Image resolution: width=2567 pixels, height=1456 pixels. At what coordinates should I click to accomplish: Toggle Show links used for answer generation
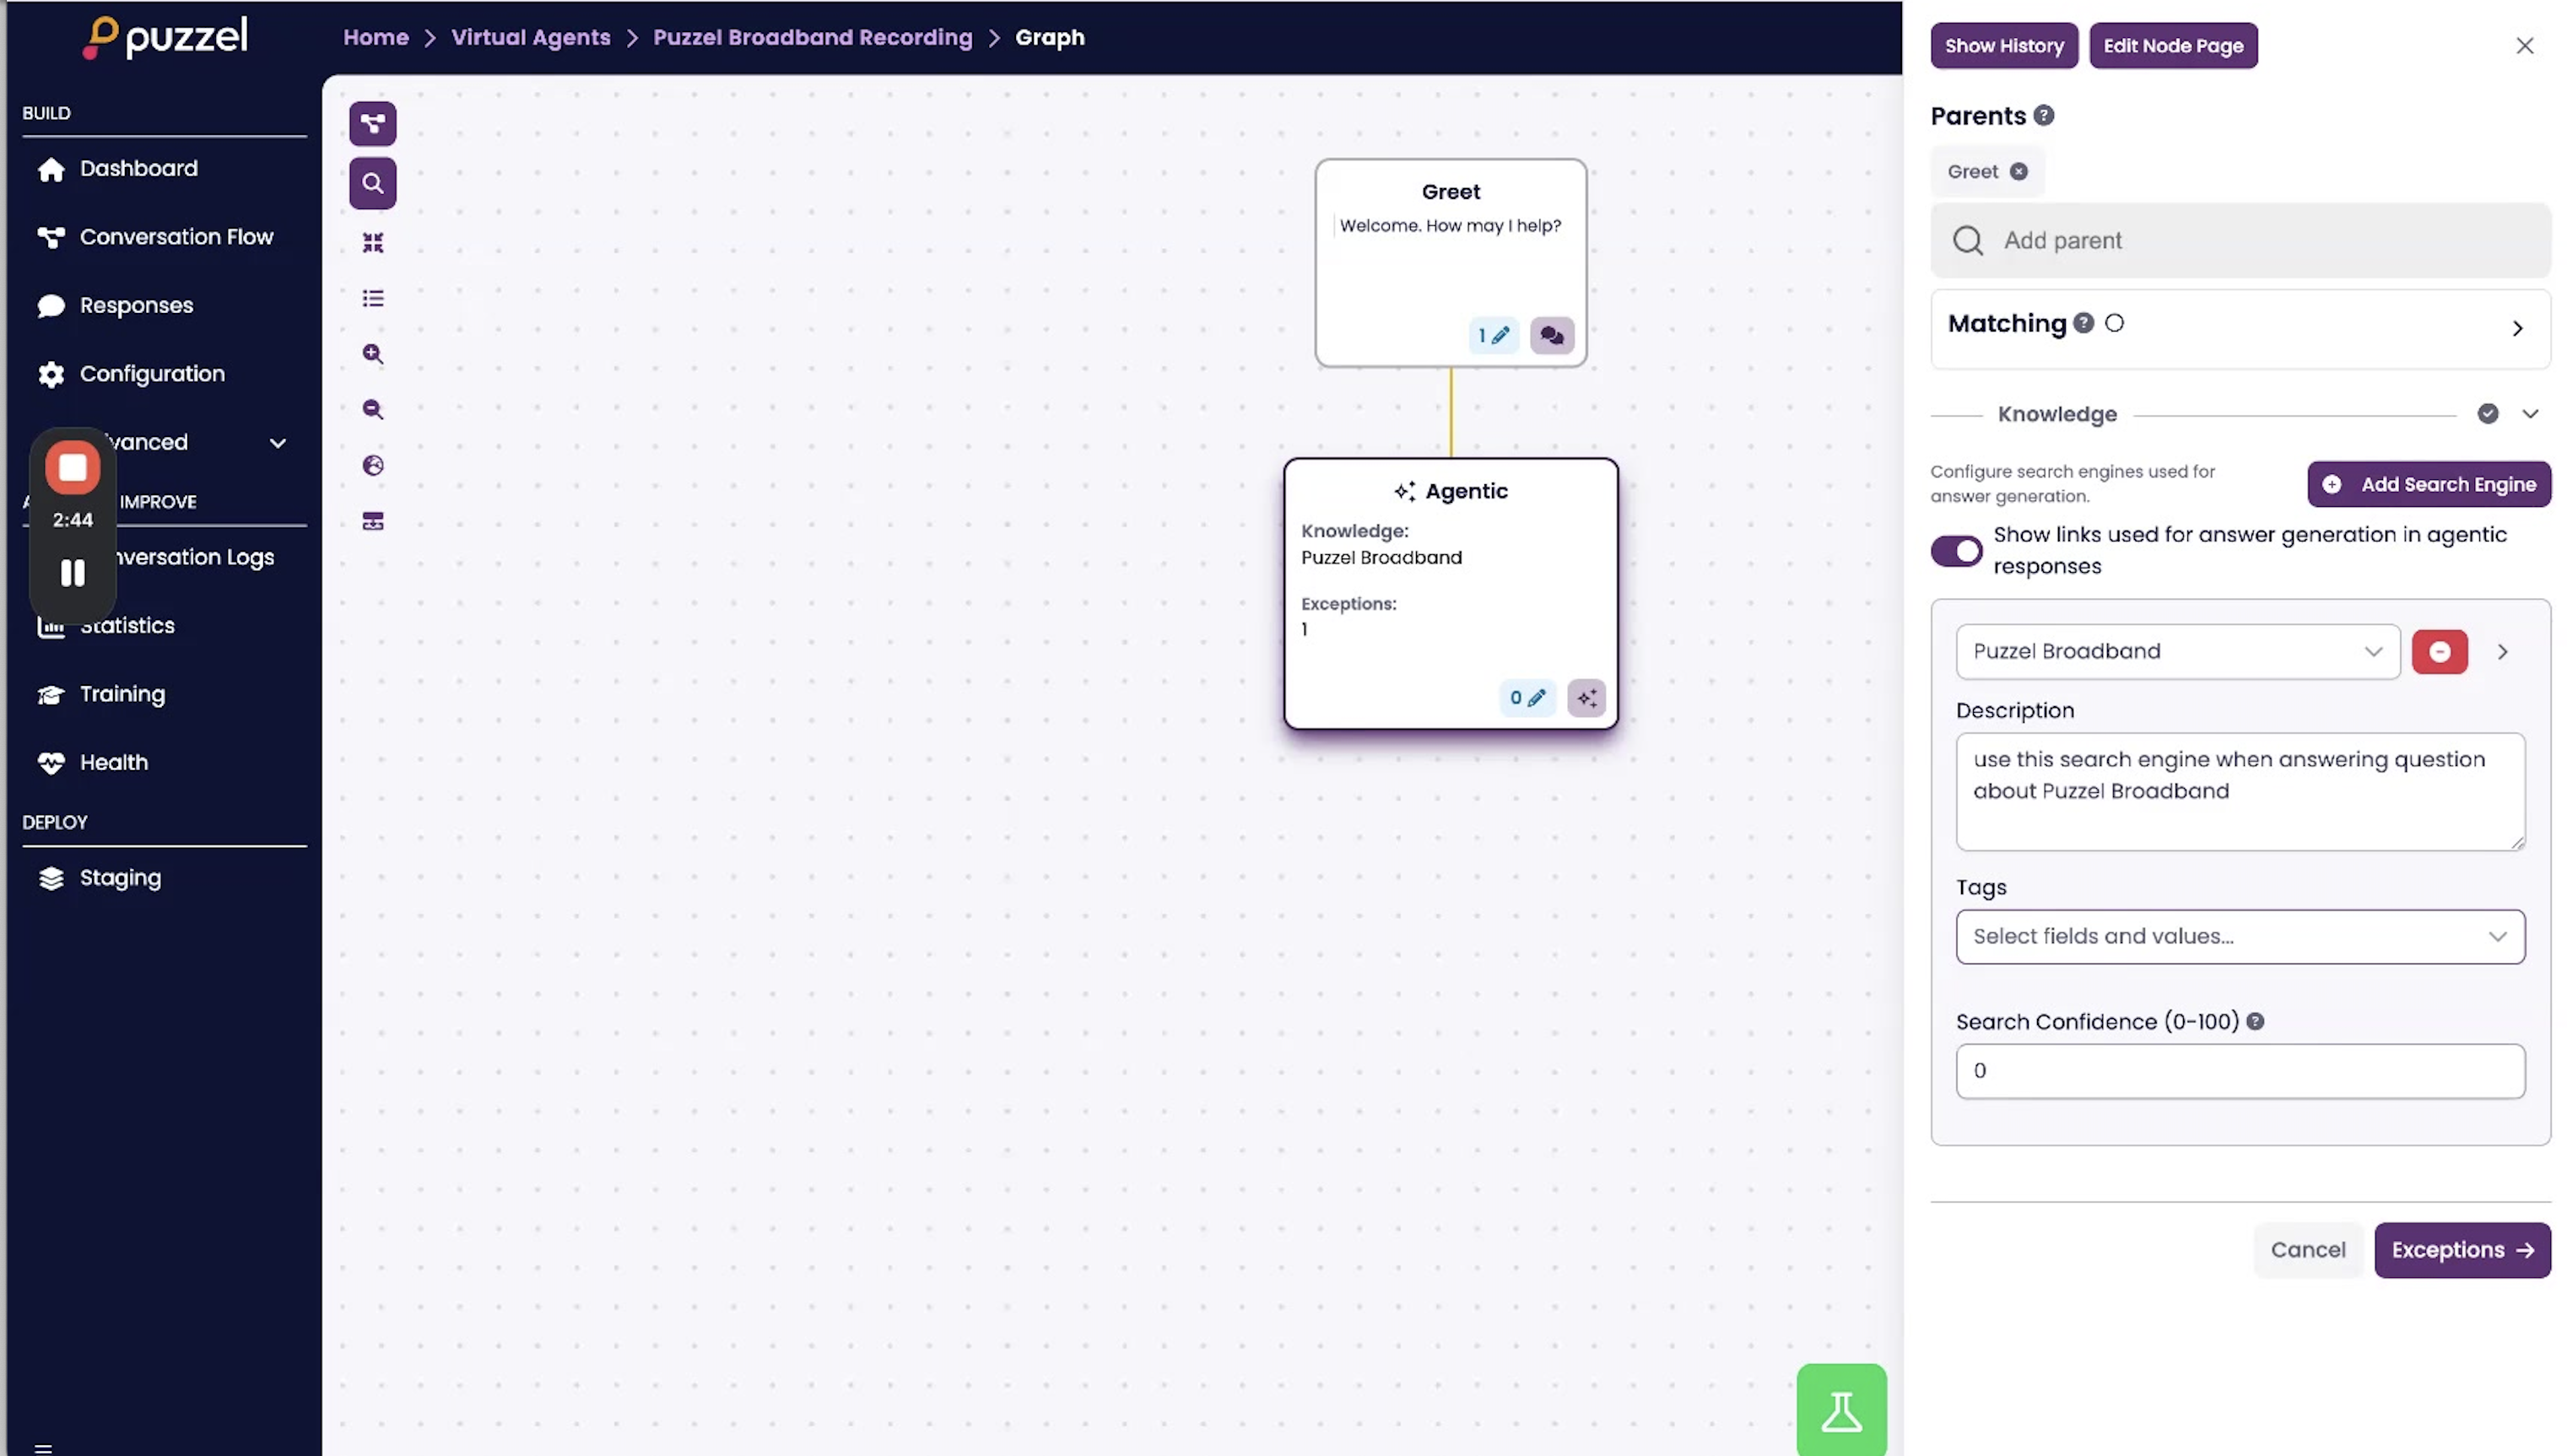point(1955,551)
